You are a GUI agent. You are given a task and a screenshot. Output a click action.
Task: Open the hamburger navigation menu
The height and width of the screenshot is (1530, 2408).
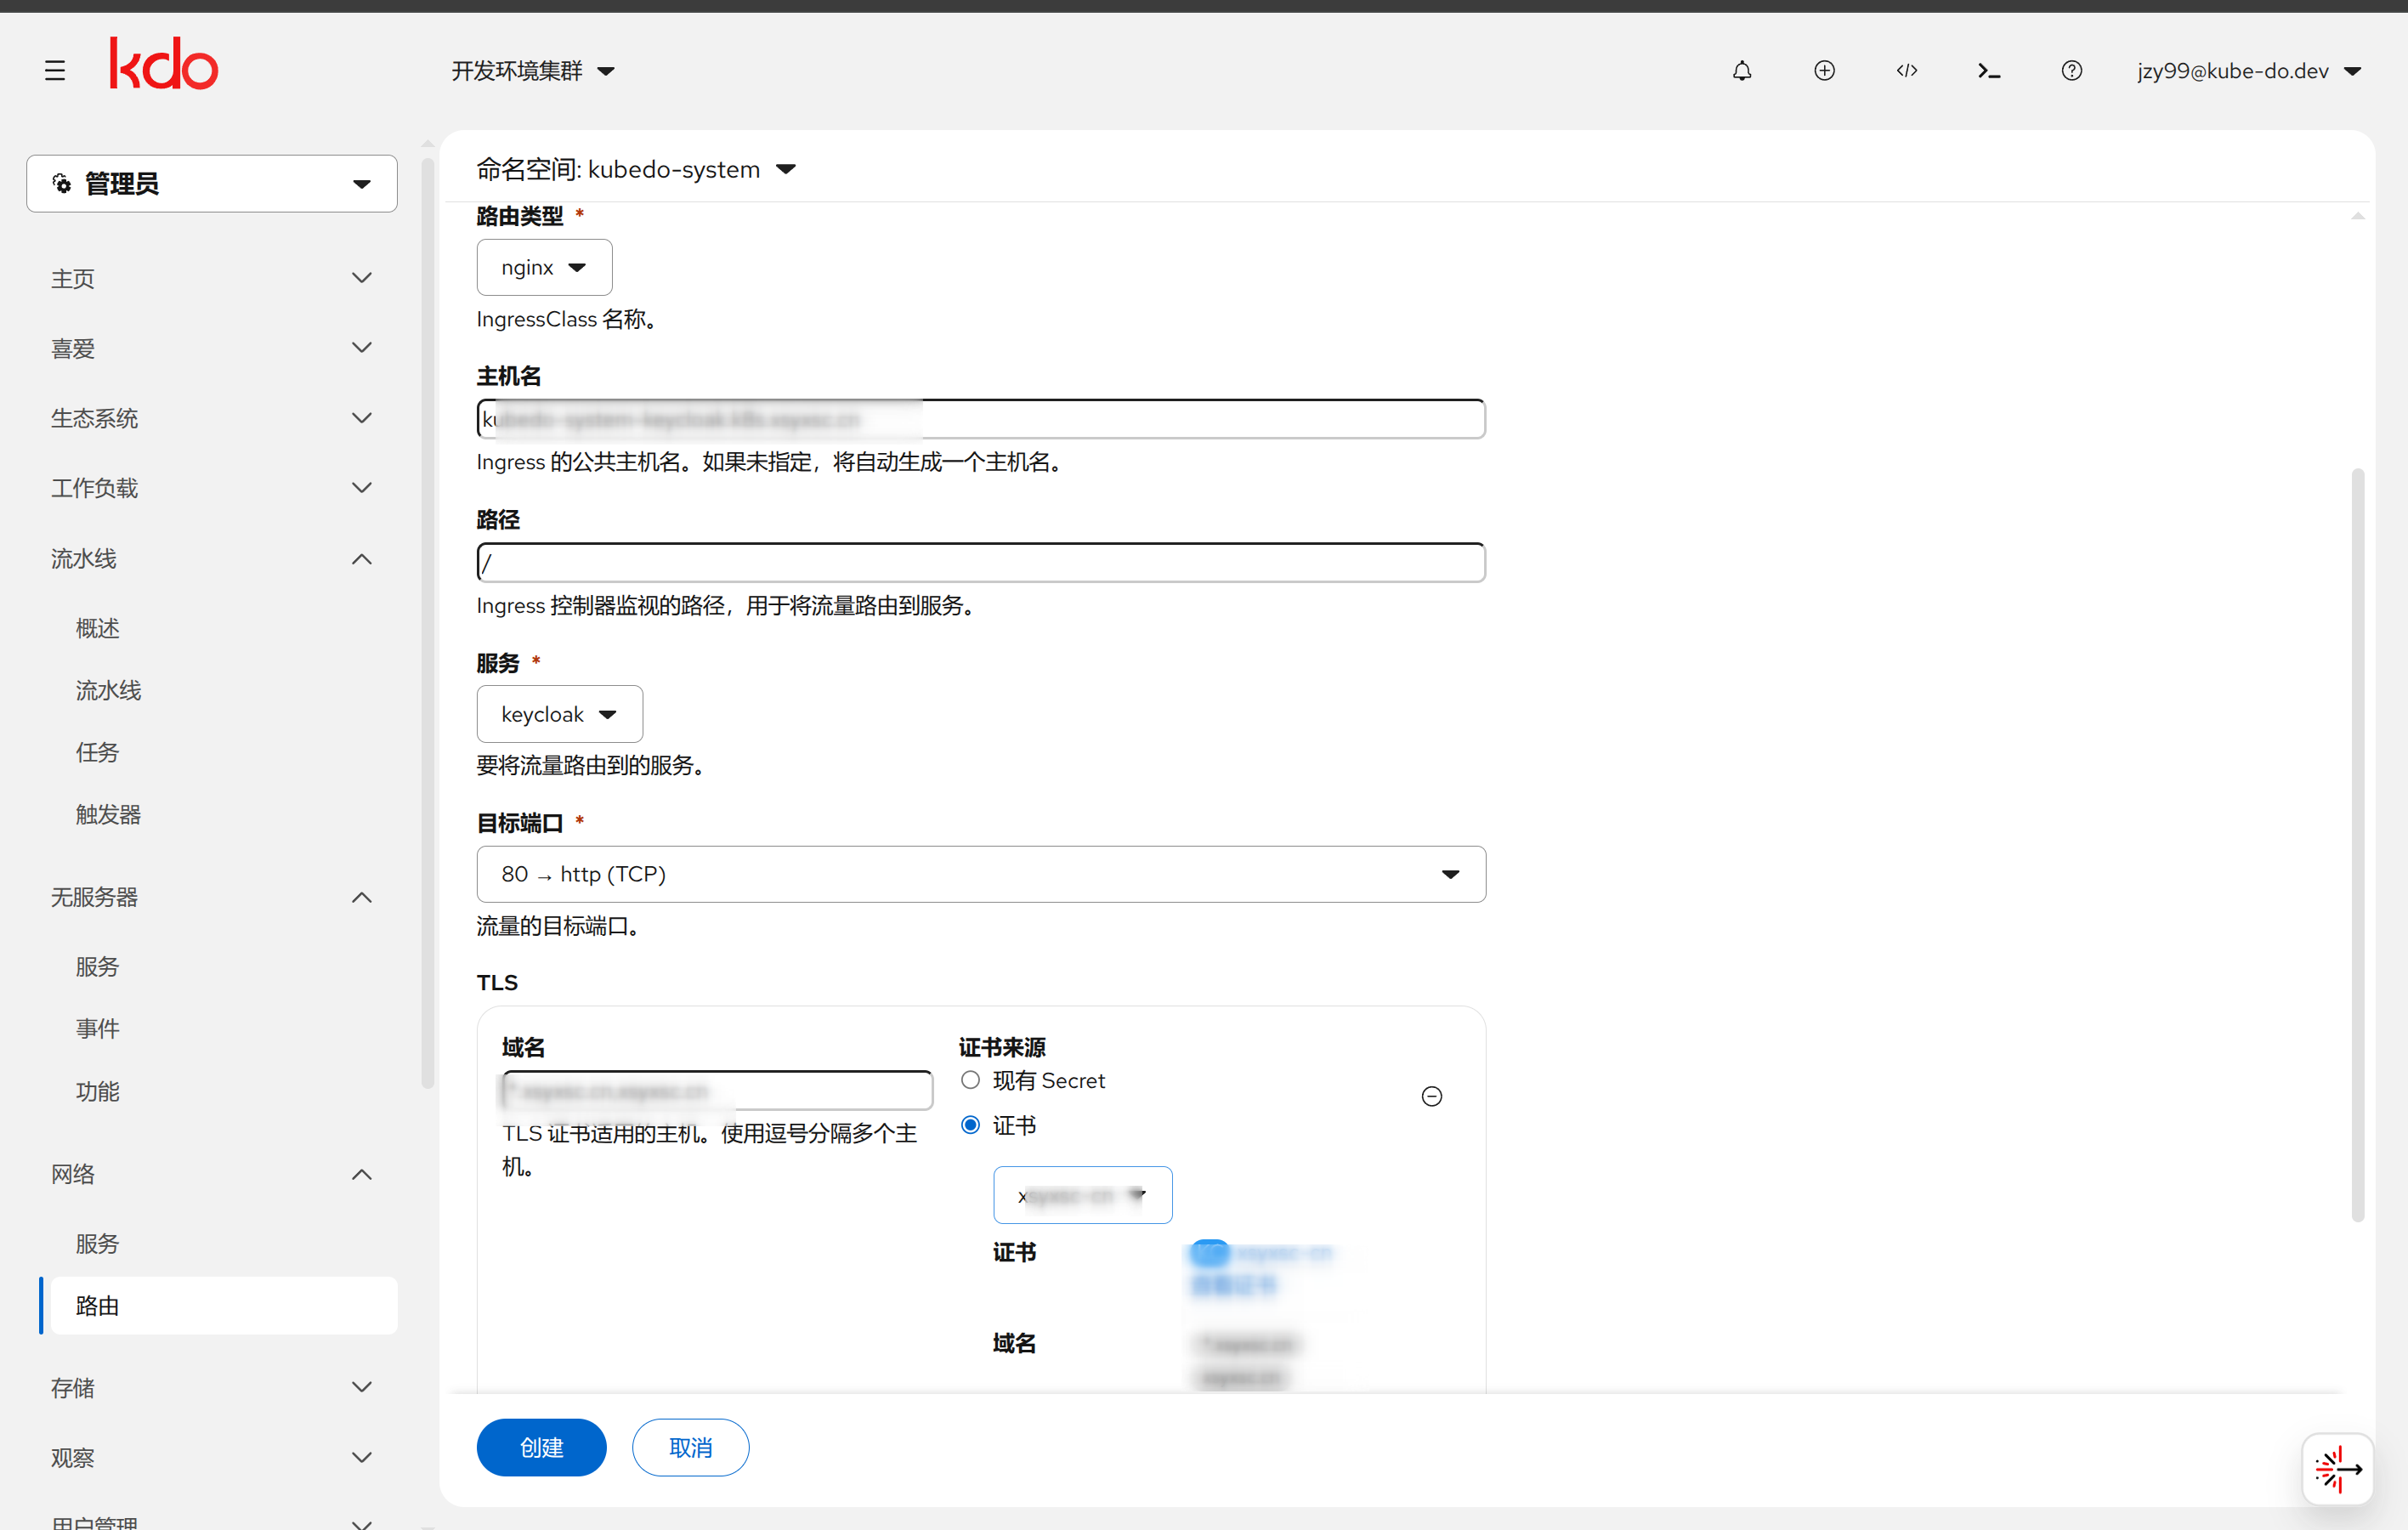55,71
